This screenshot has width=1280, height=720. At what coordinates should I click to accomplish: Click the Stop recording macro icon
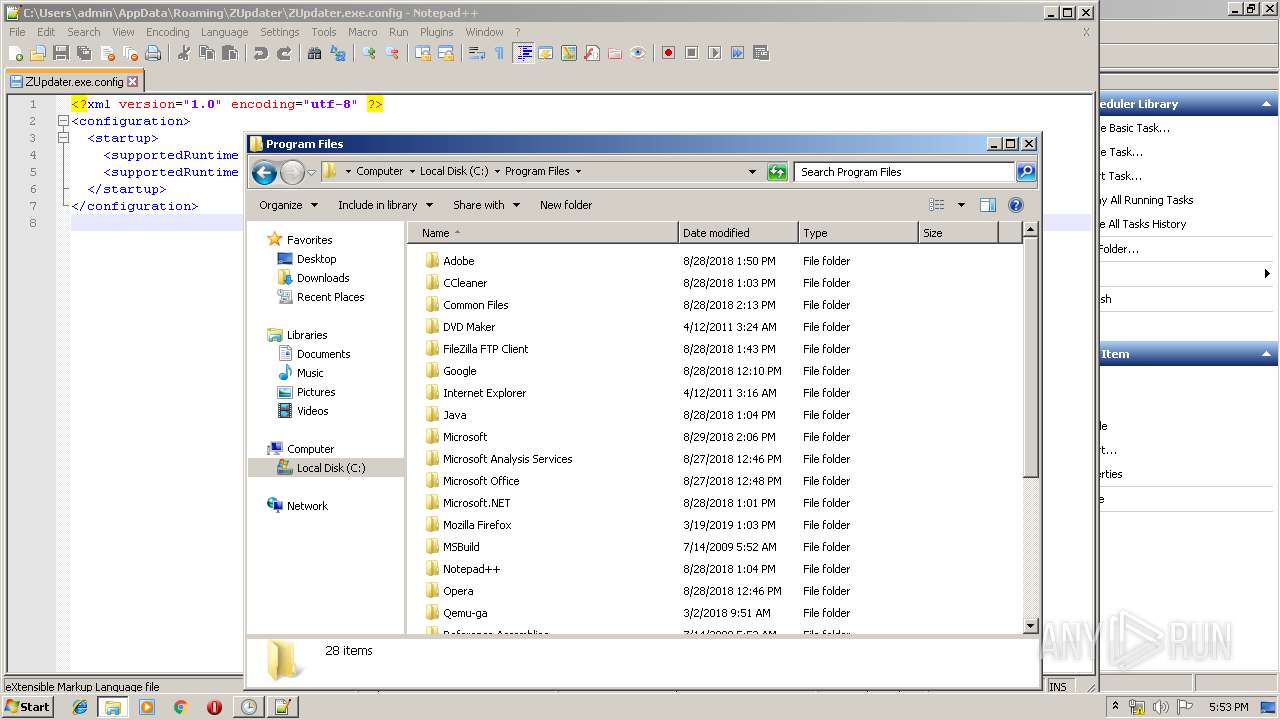point(691,53)
